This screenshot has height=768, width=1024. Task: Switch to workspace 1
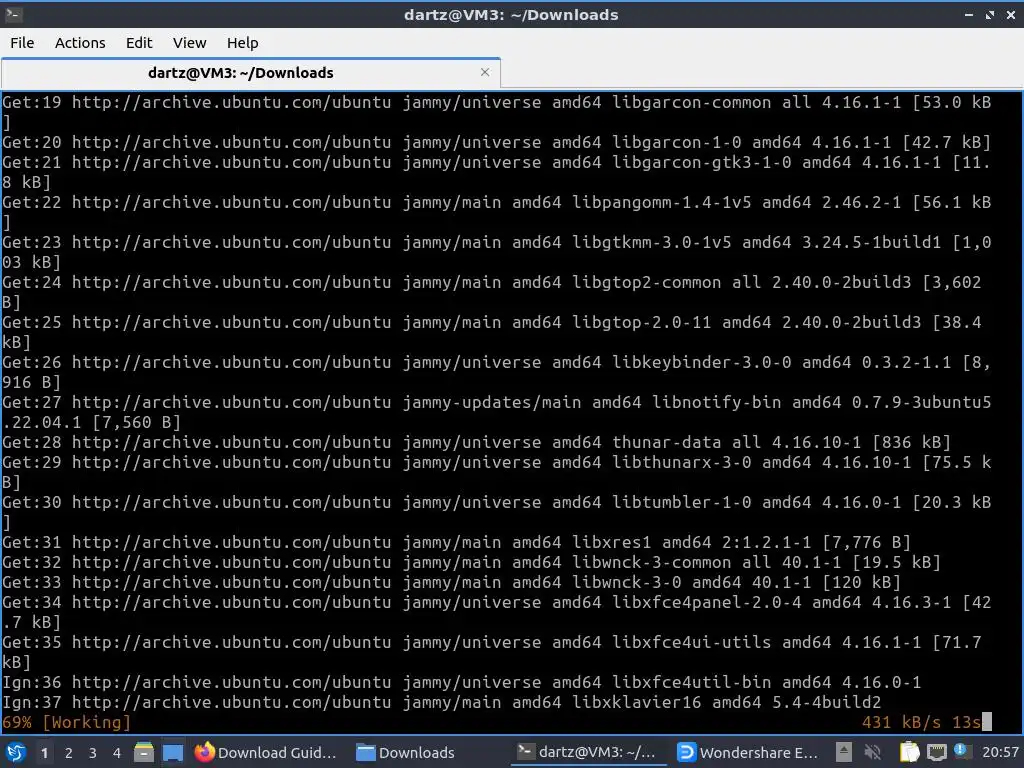coord(44,753)
